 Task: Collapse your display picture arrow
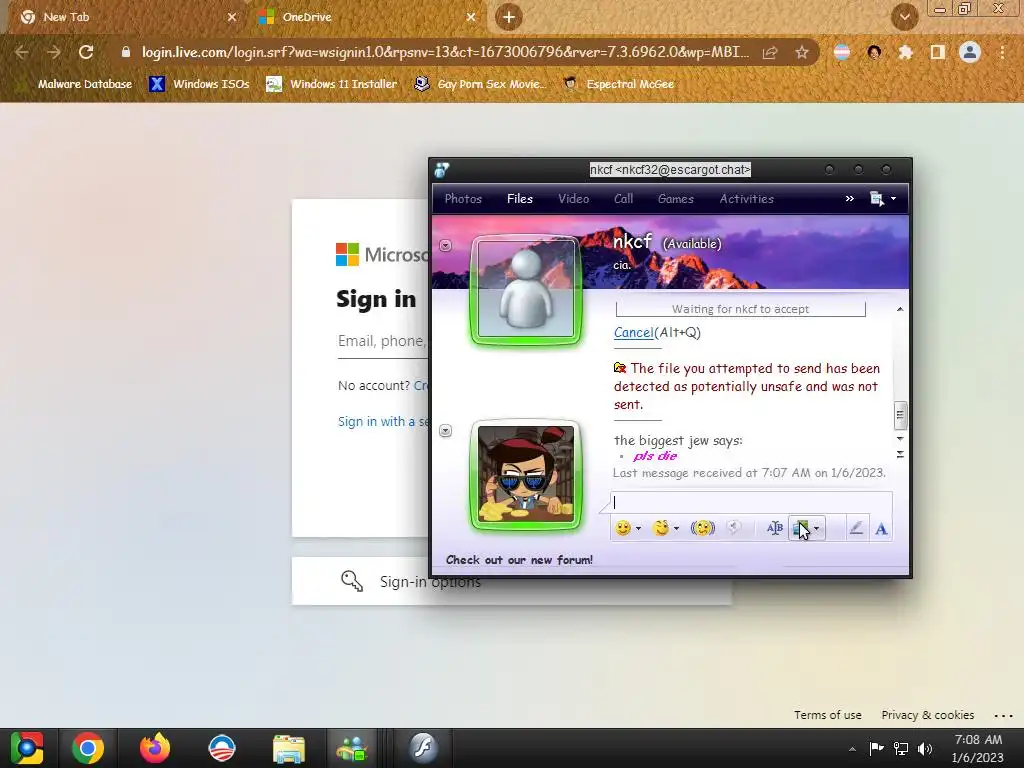[445, 431]
